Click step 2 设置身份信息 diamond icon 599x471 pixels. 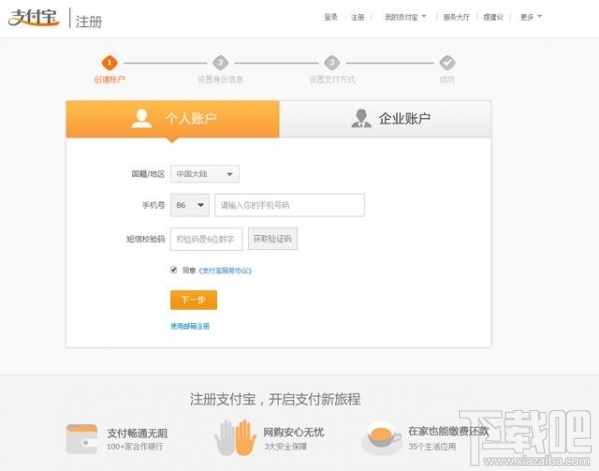point(220,63)
